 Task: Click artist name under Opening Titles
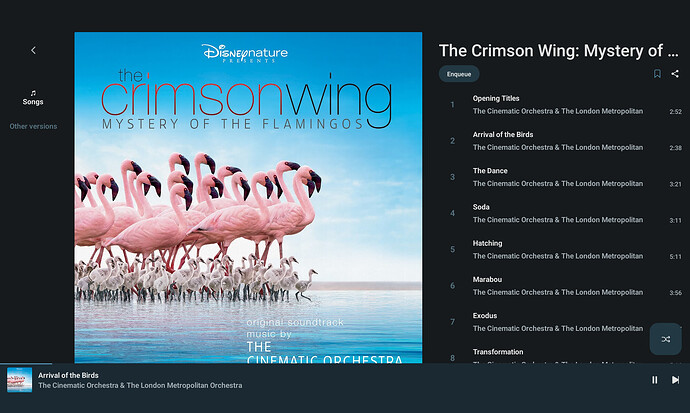click(x=558, y=111)
